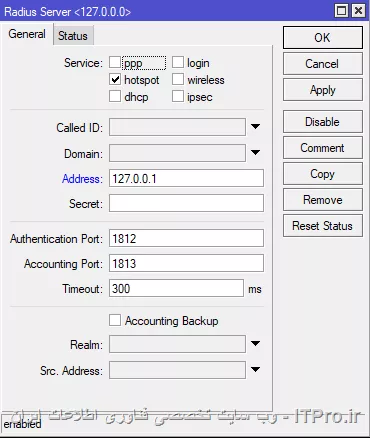Click the disabled Domain field
Viewport: 370px width, 438px height.
[177, 153]
